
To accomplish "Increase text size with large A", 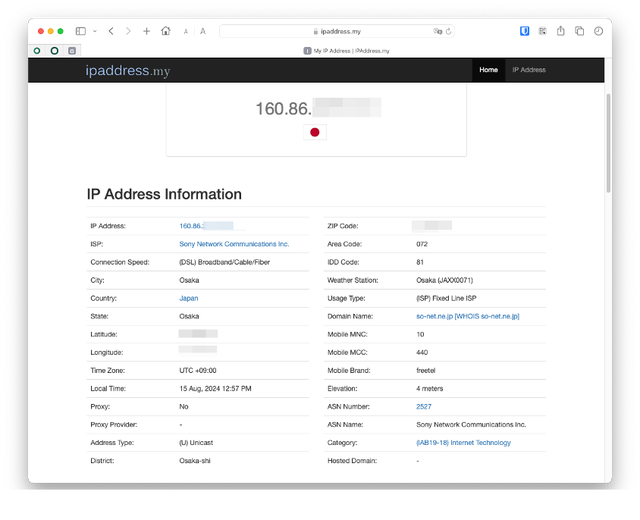I will 203,31.
